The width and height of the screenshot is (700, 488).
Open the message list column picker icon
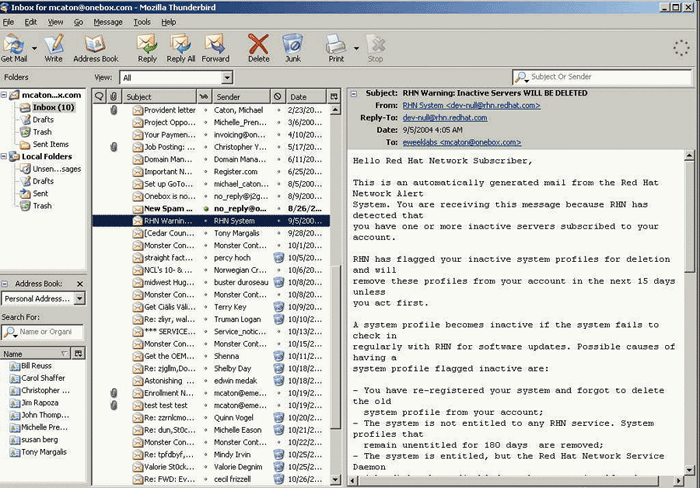tap(334, 96)
